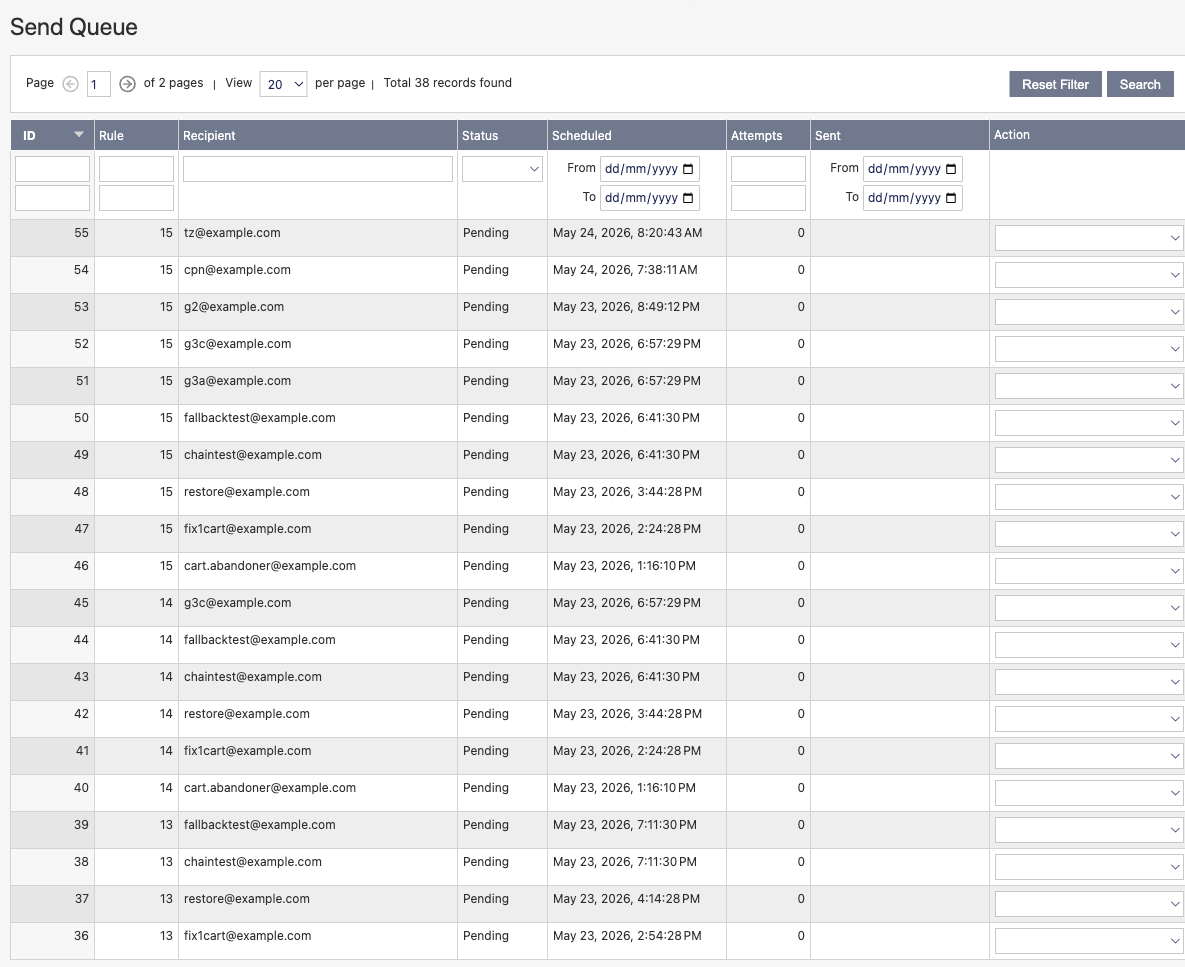The height and width of the screenshot is (967, 1185).
Task: Click fallbacktest@example.com in row ID 39
Action: coord(259,825)
